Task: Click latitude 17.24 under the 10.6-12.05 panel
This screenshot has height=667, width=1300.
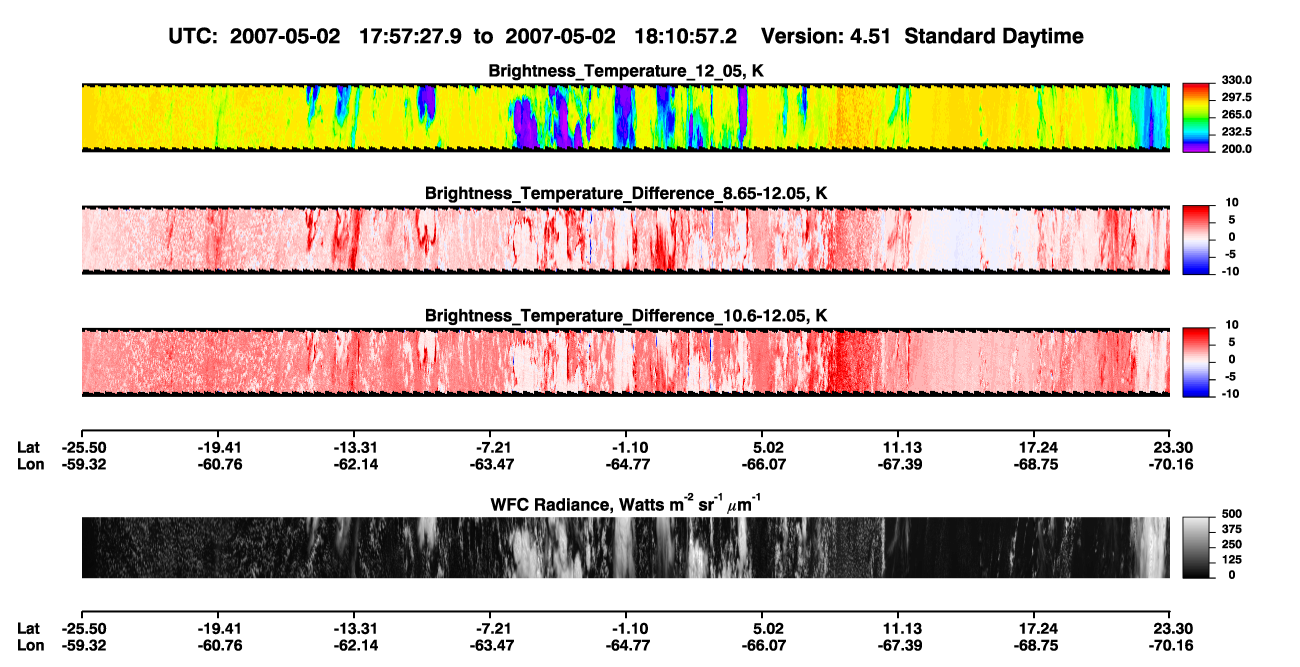Action: click(1037, 447)
